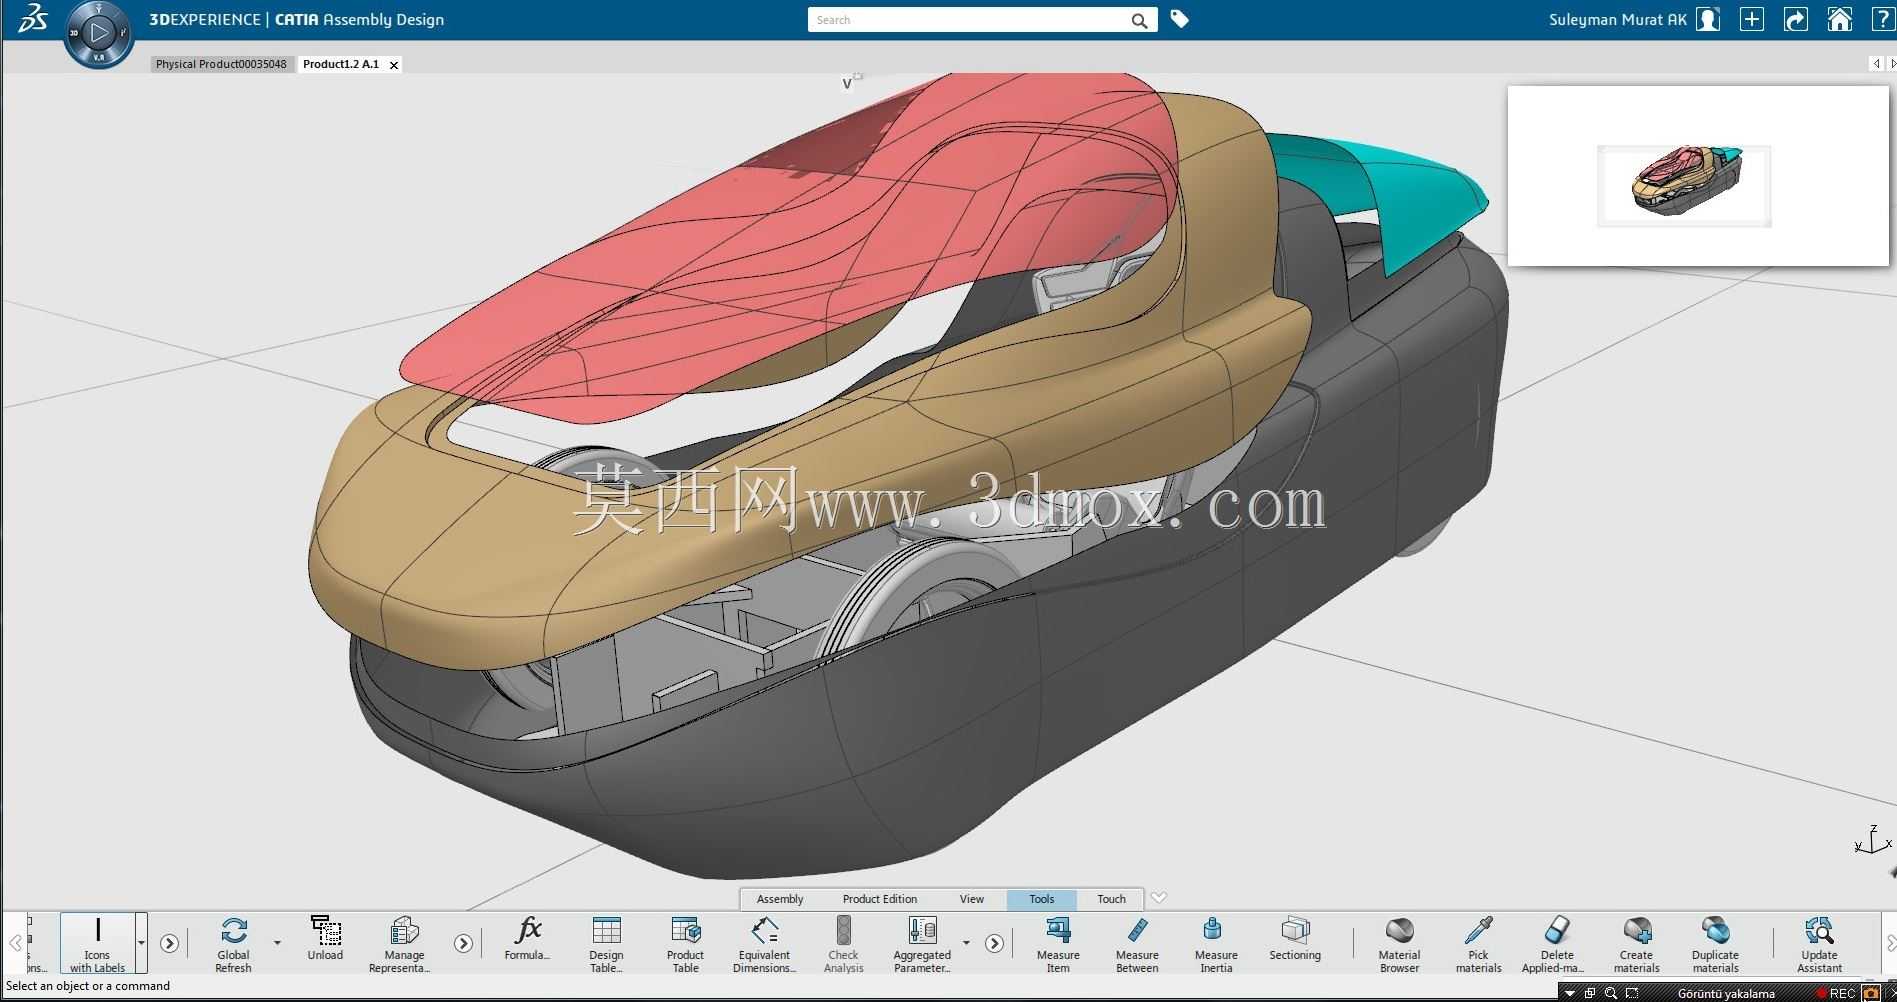The height and width of the screenshot is (1002, 1897).
Task: Click the recorder zoom magnifier icon
Action: [1610, 993]
